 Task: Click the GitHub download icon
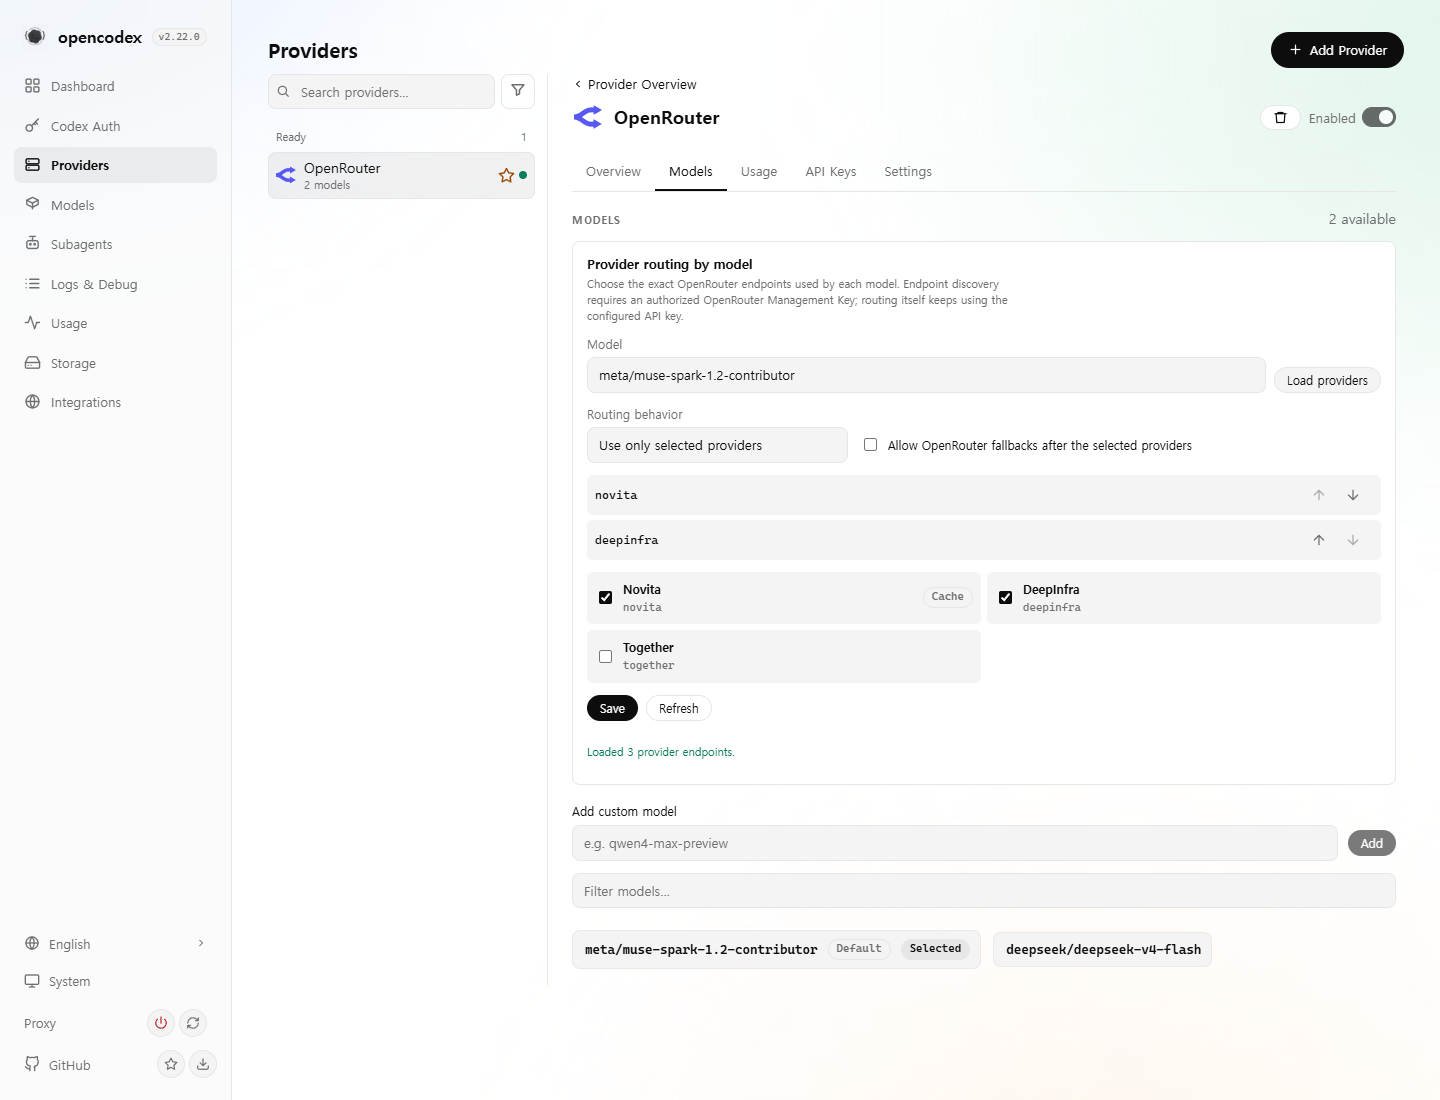click(203, 1064)
